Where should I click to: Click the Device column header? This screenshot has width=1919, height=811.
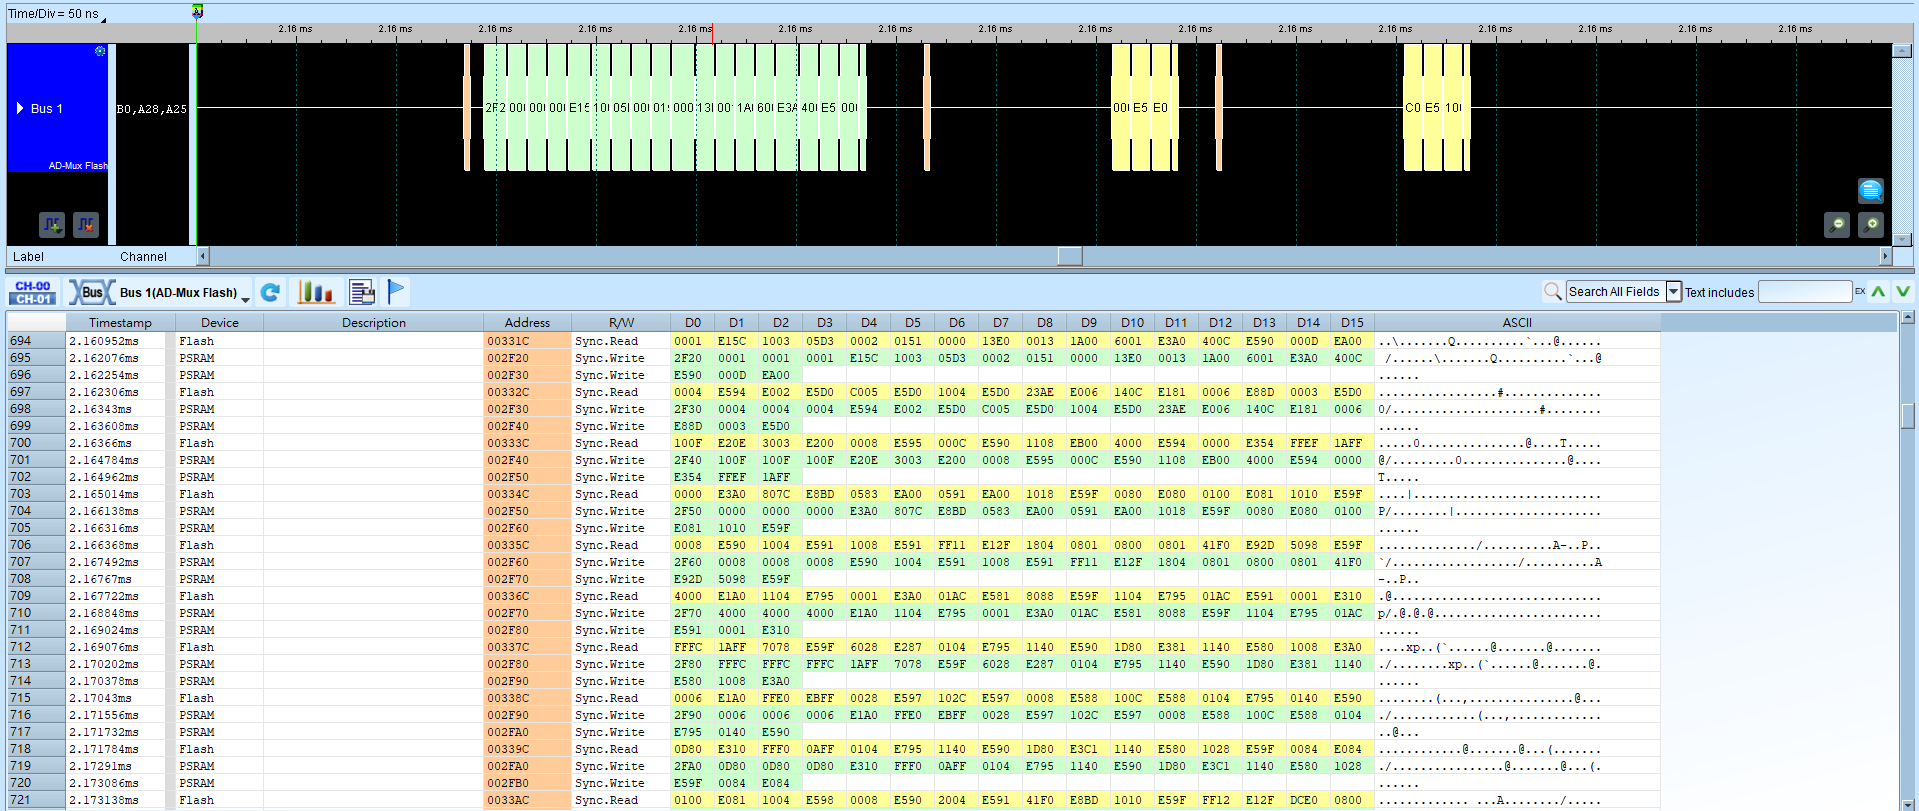point(219,323)
